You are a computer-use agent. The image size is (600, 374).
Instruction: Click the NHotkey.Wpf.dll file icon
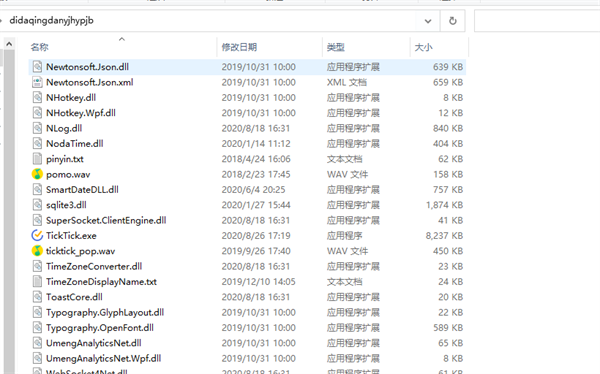pos(37,113)
